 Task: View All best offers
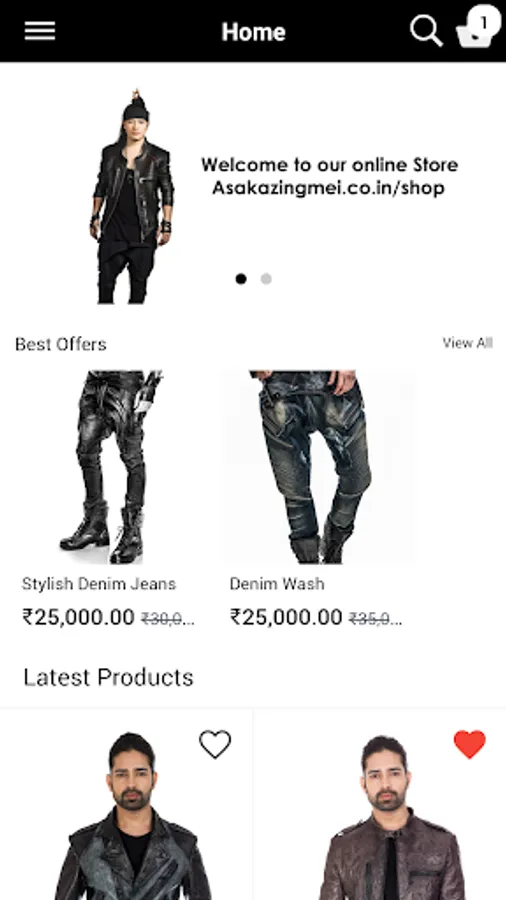click(x=467, y=343)
